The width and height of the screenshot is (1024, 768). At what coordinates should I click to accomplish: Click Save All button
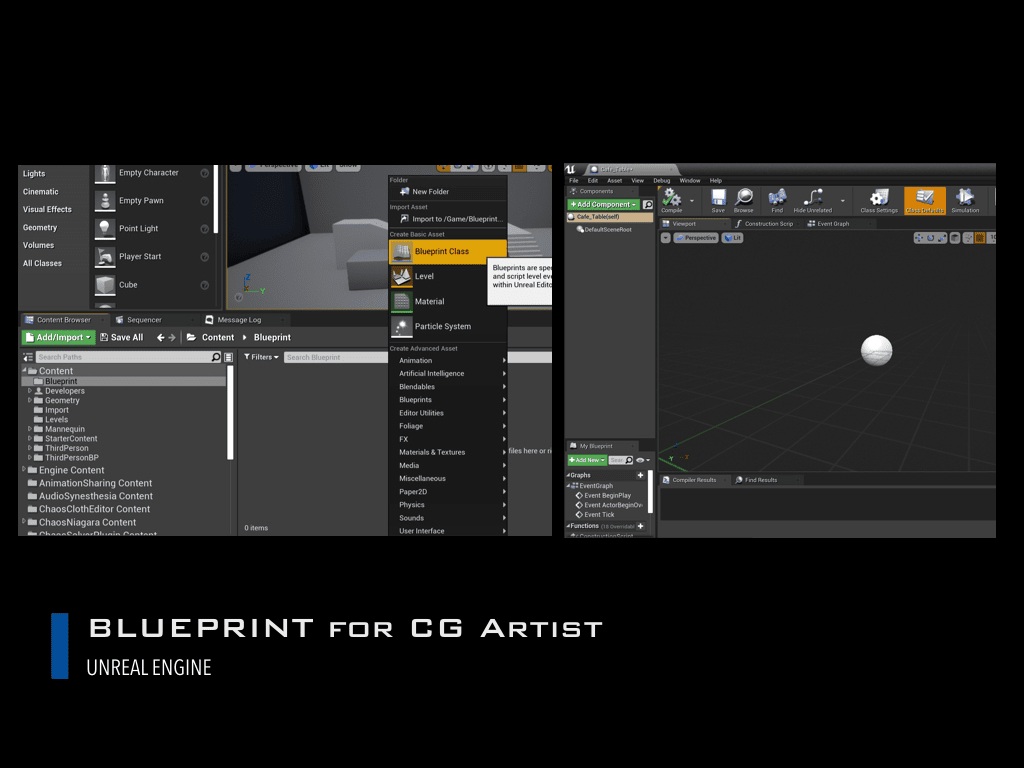[121, 338]
